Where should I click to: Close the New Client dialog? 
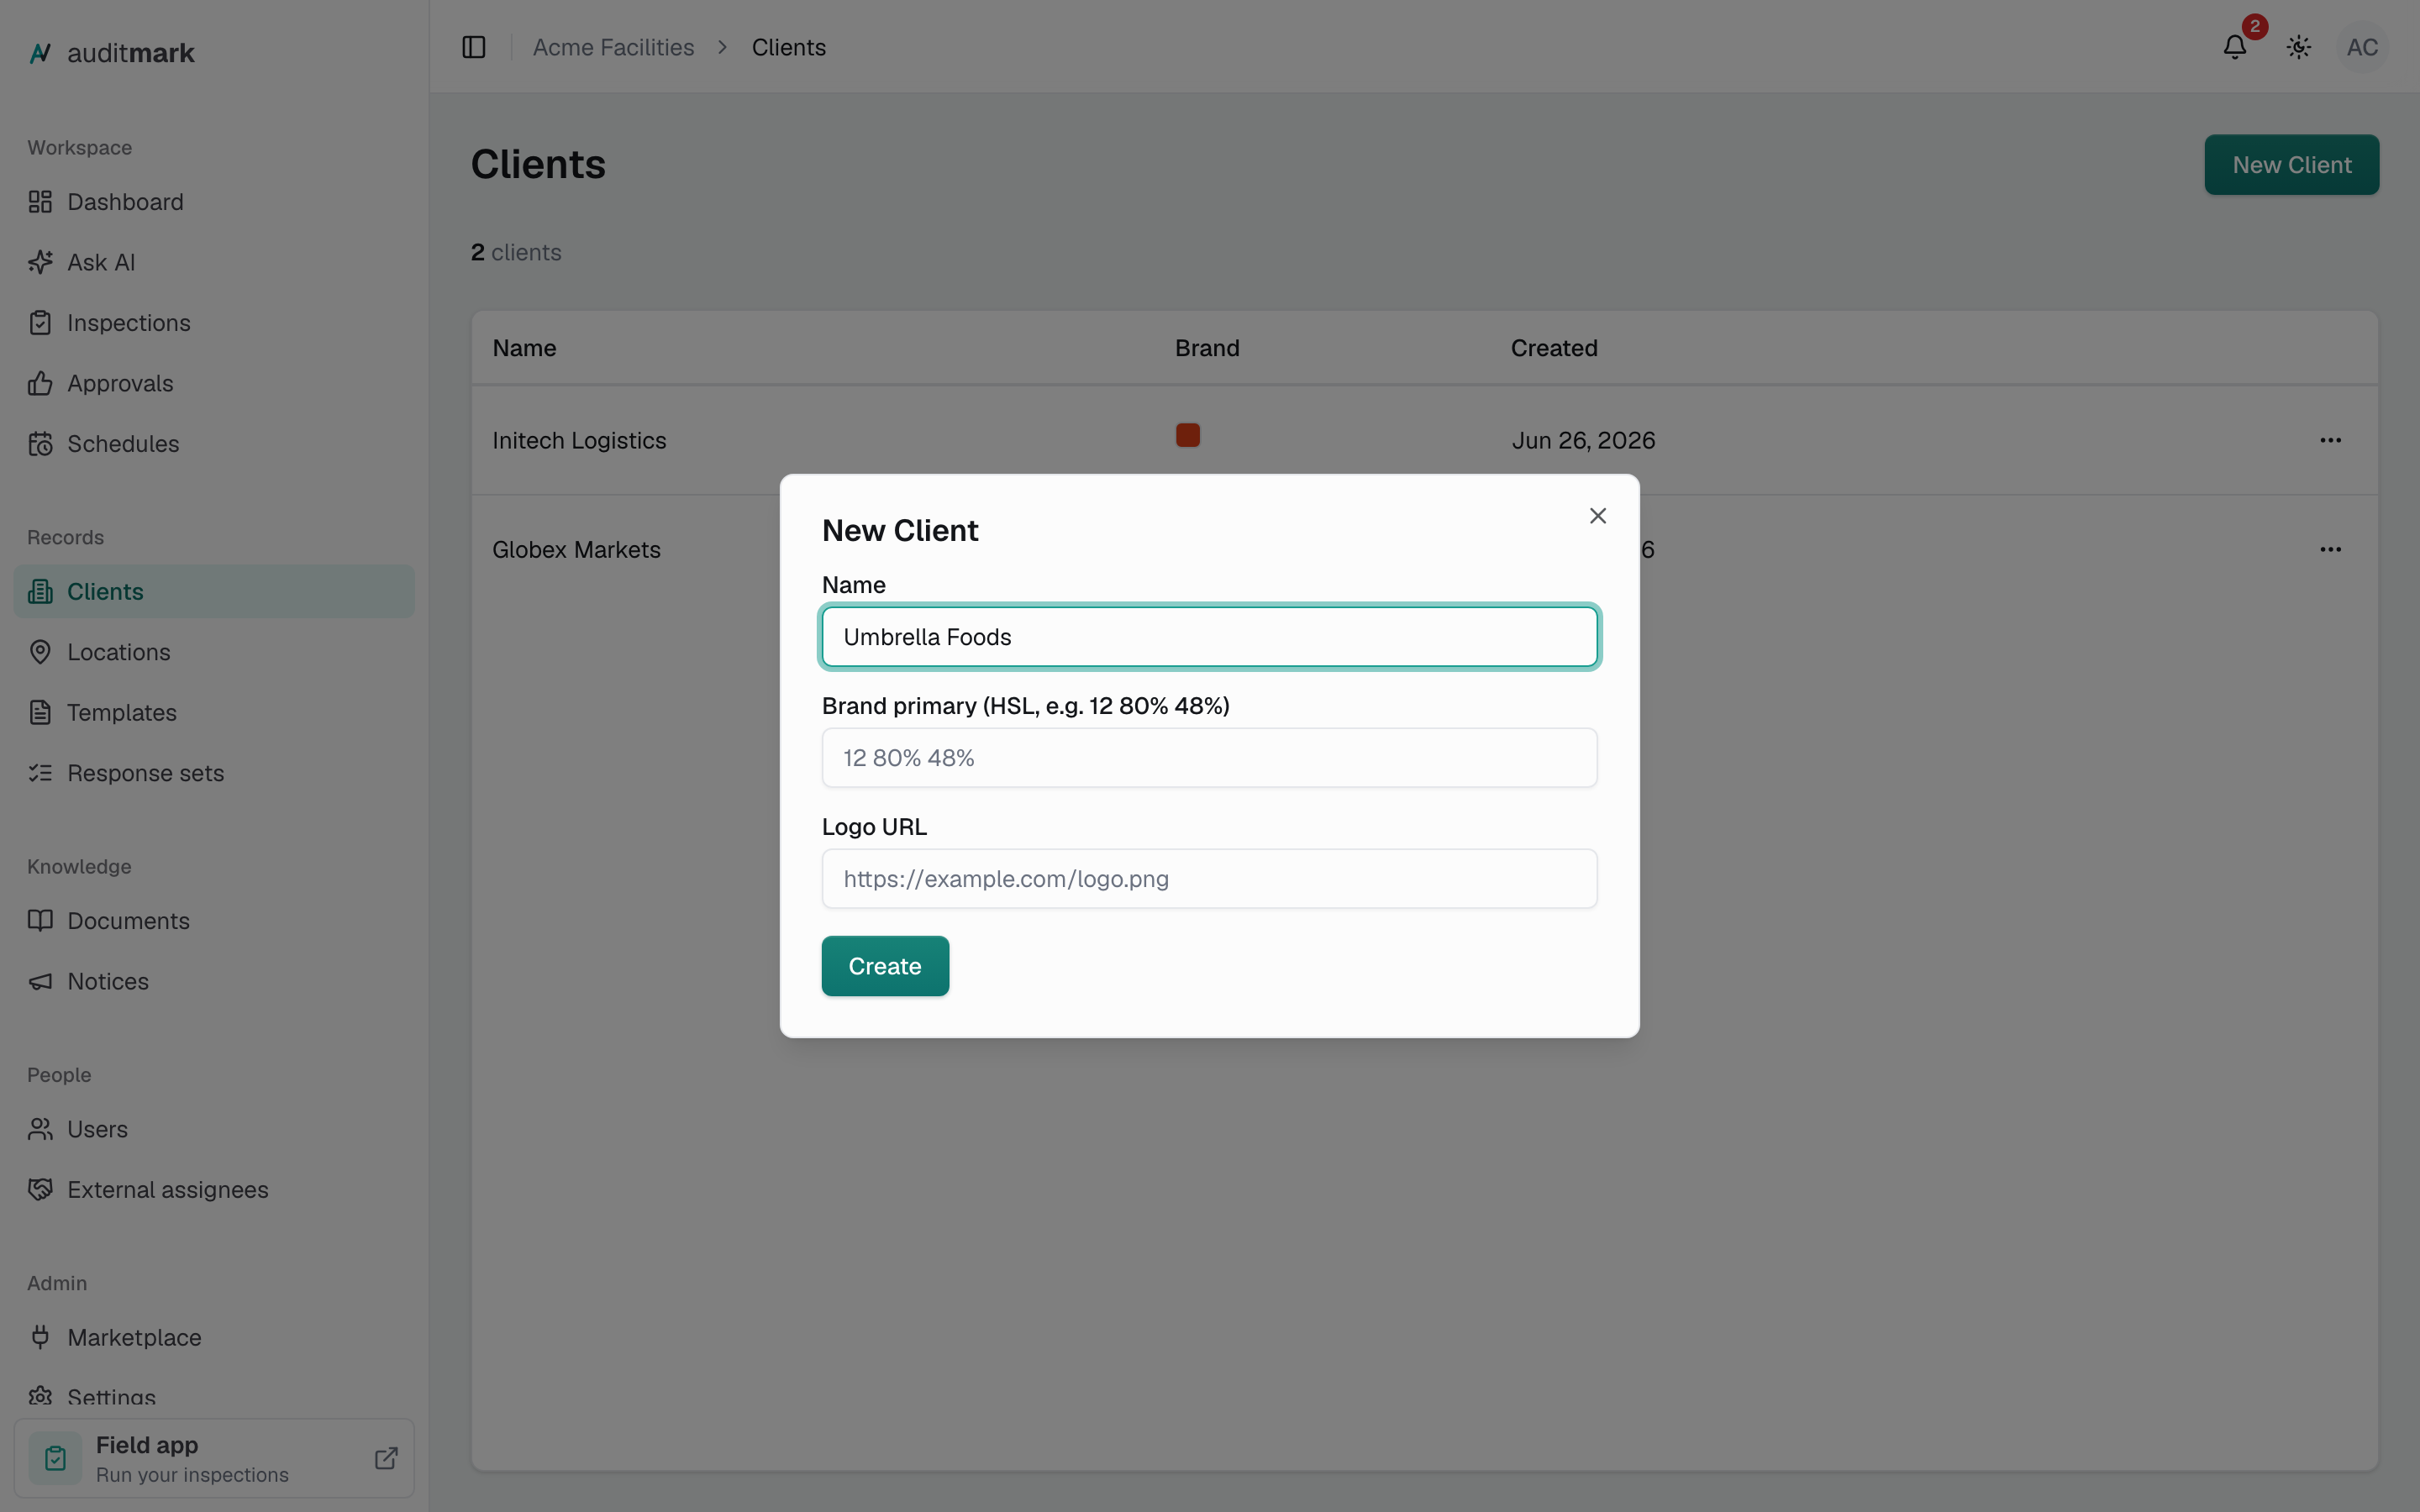coord(1598,516)
